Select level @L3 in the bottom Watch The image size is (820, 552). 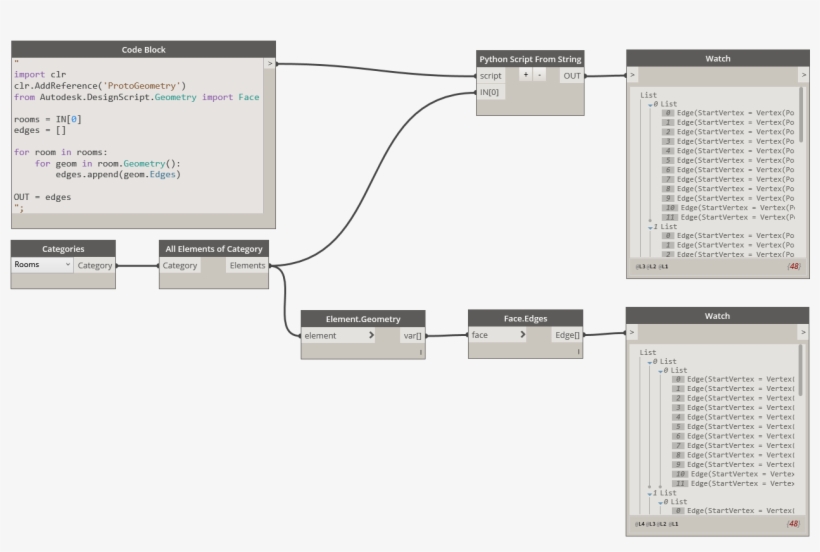pos(651,524)
